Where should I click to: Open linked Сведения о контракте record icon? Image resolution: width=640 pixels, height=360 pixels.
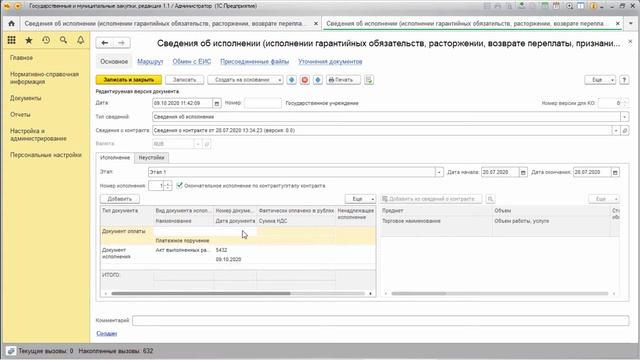click(625, 131)
